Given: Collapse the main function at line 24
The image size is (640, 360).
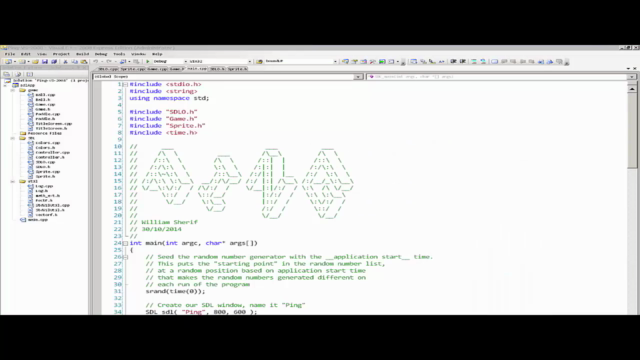Looking at the screenshot, I should pyautogui.click(x=125, y=243).
